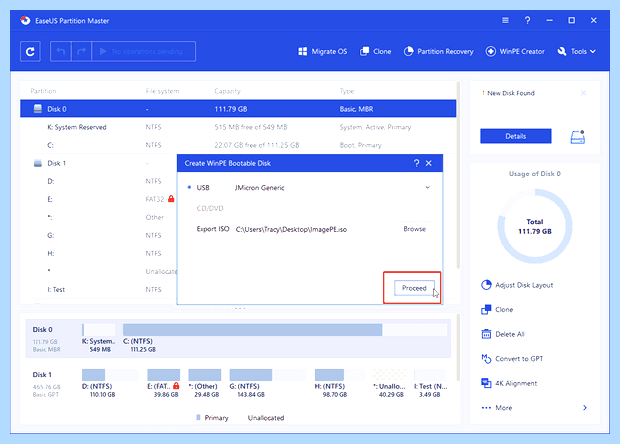Open help in WinPE dialog
The image size is (620, 444).
416,163
